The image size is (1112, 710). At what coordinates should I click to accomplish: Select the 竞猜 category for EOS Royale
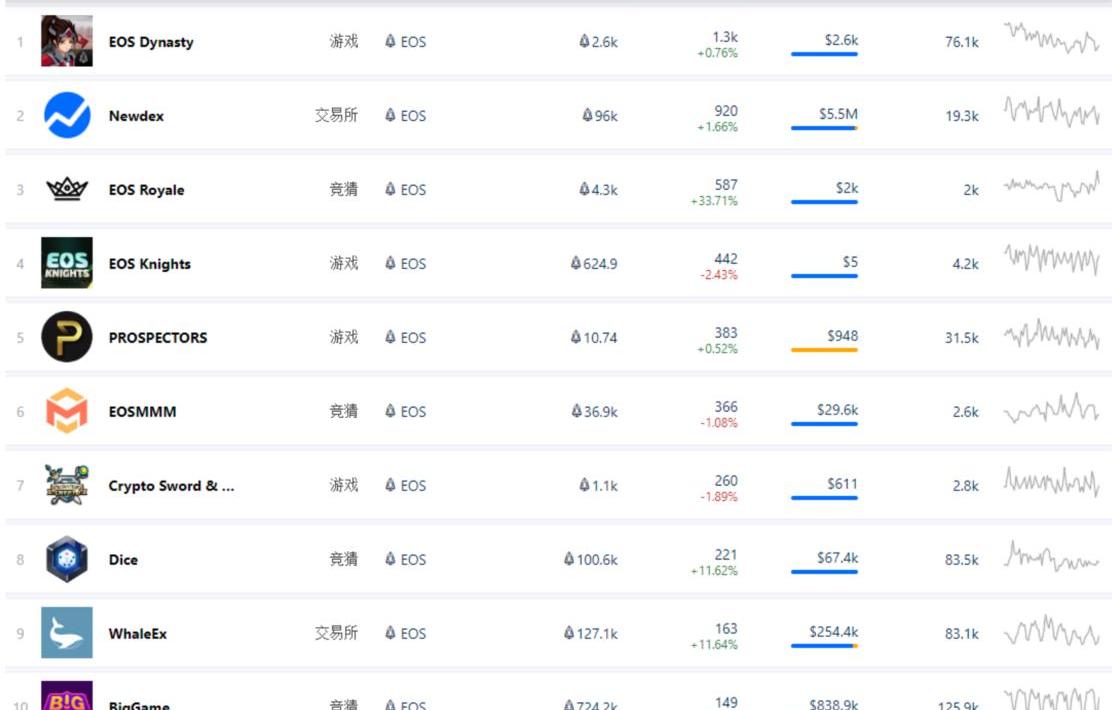point(344,189)
